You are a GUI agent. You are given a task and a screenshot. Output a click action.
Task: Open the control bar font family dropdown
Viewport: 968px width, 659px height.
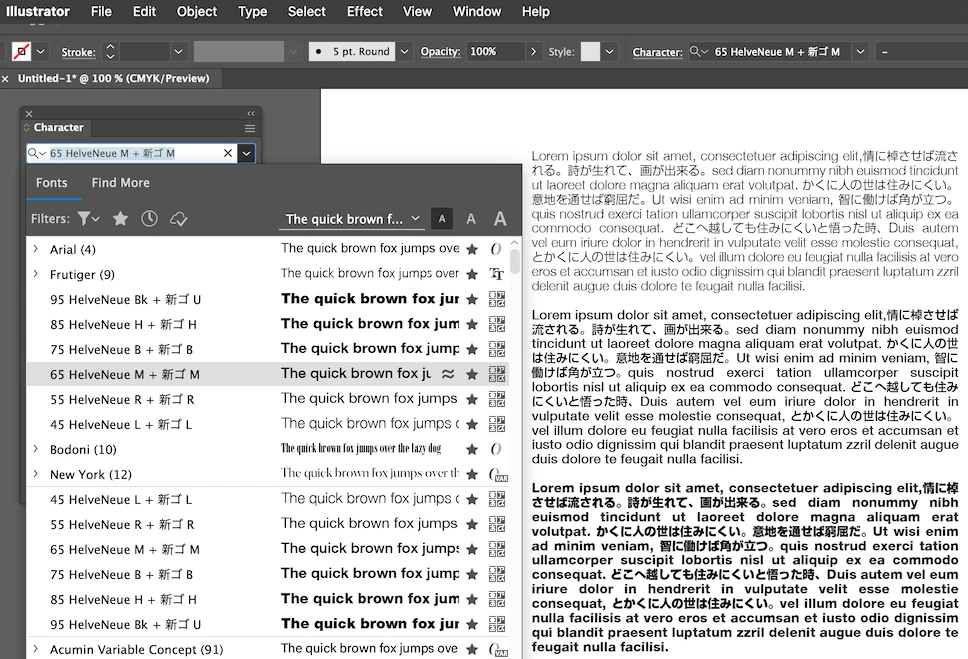(860, 52)
